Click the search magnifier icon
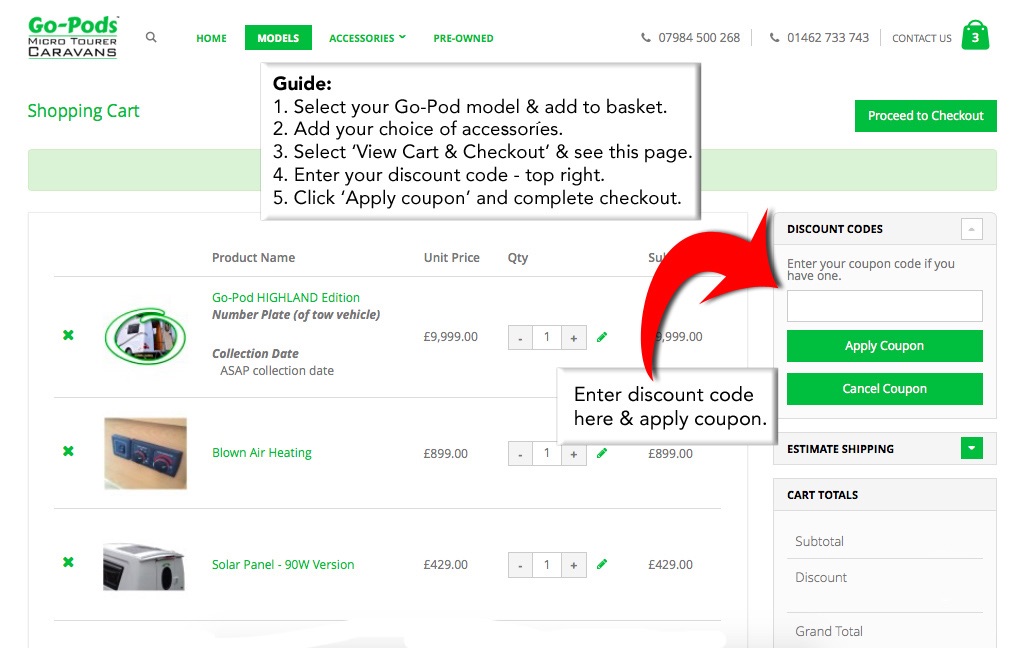The image size is (1024, 648). point(151,37)
